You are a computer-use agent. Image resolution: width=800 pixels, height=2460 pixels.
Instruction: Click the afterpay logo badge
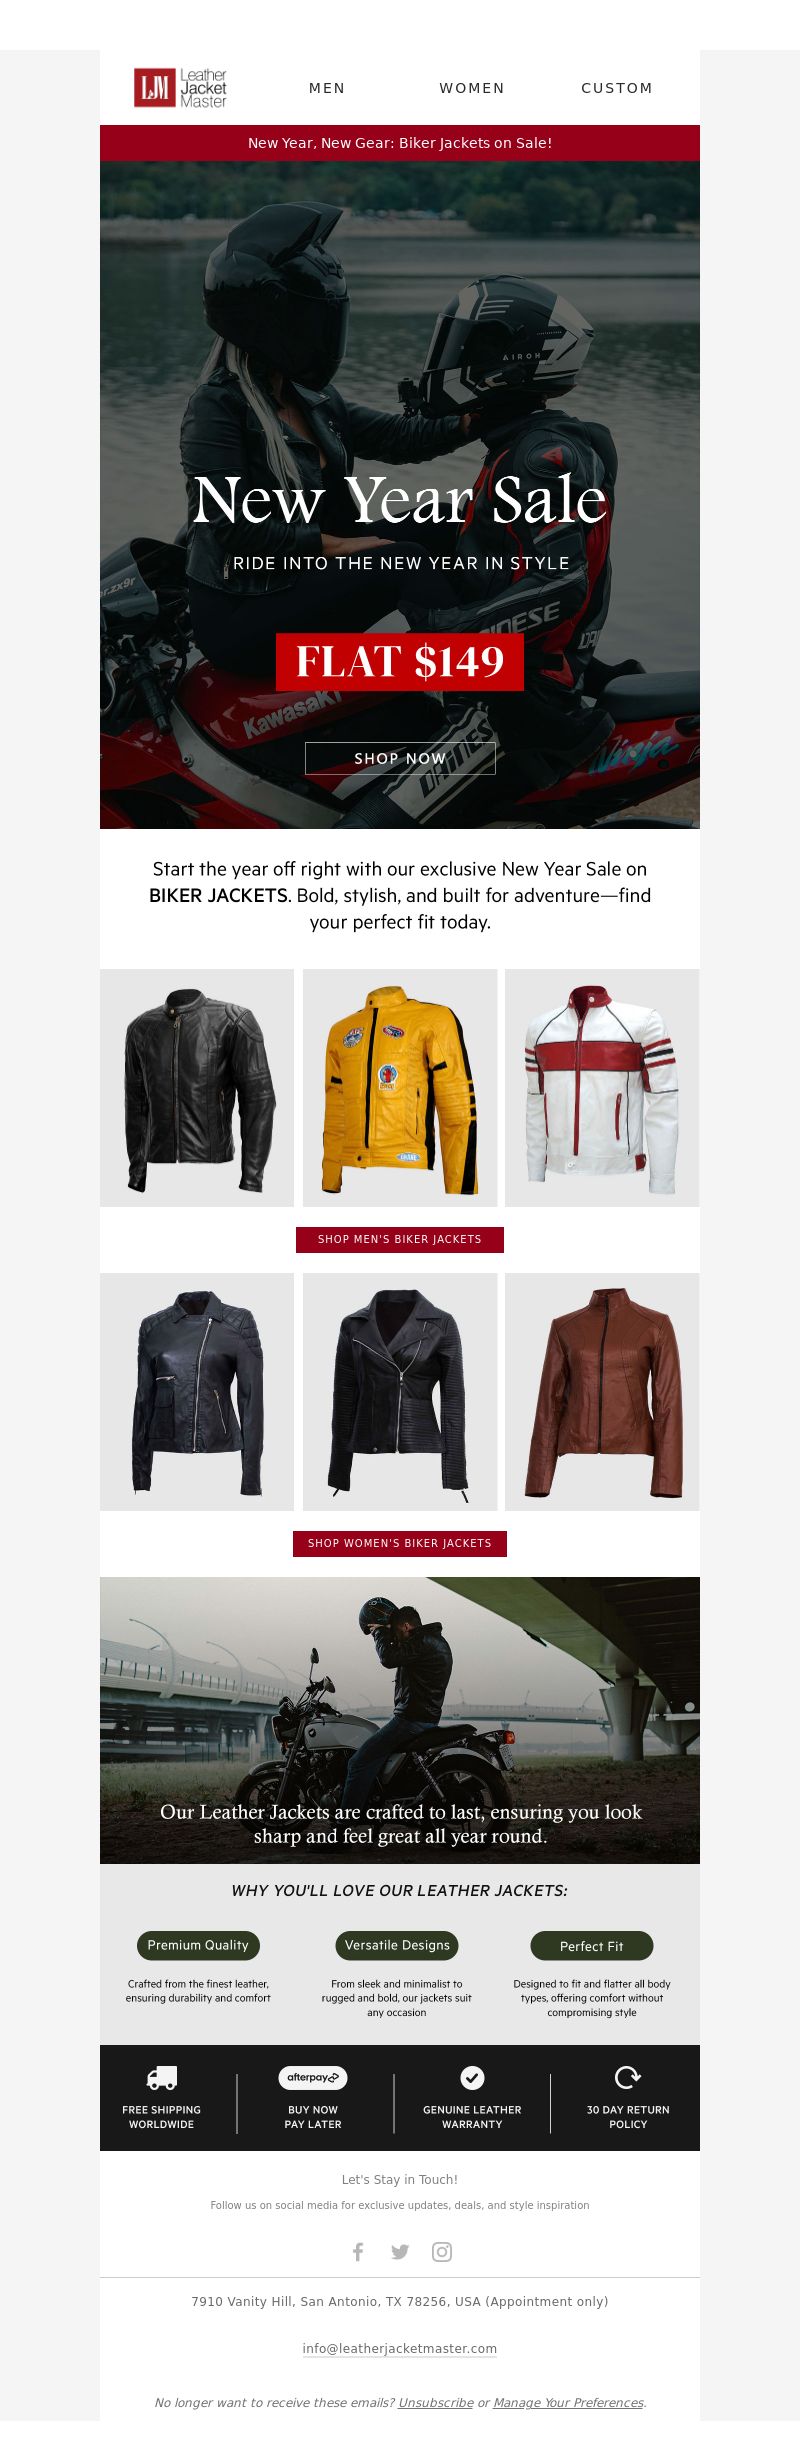point(313,2077)
